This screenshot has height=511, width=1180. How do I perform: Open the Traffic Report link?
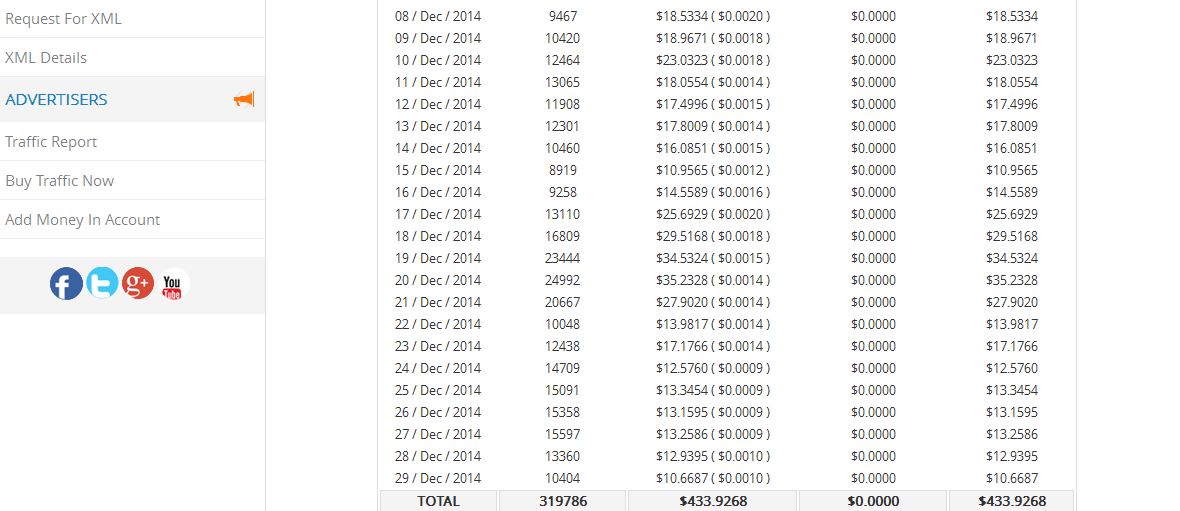tap(51, 142)
